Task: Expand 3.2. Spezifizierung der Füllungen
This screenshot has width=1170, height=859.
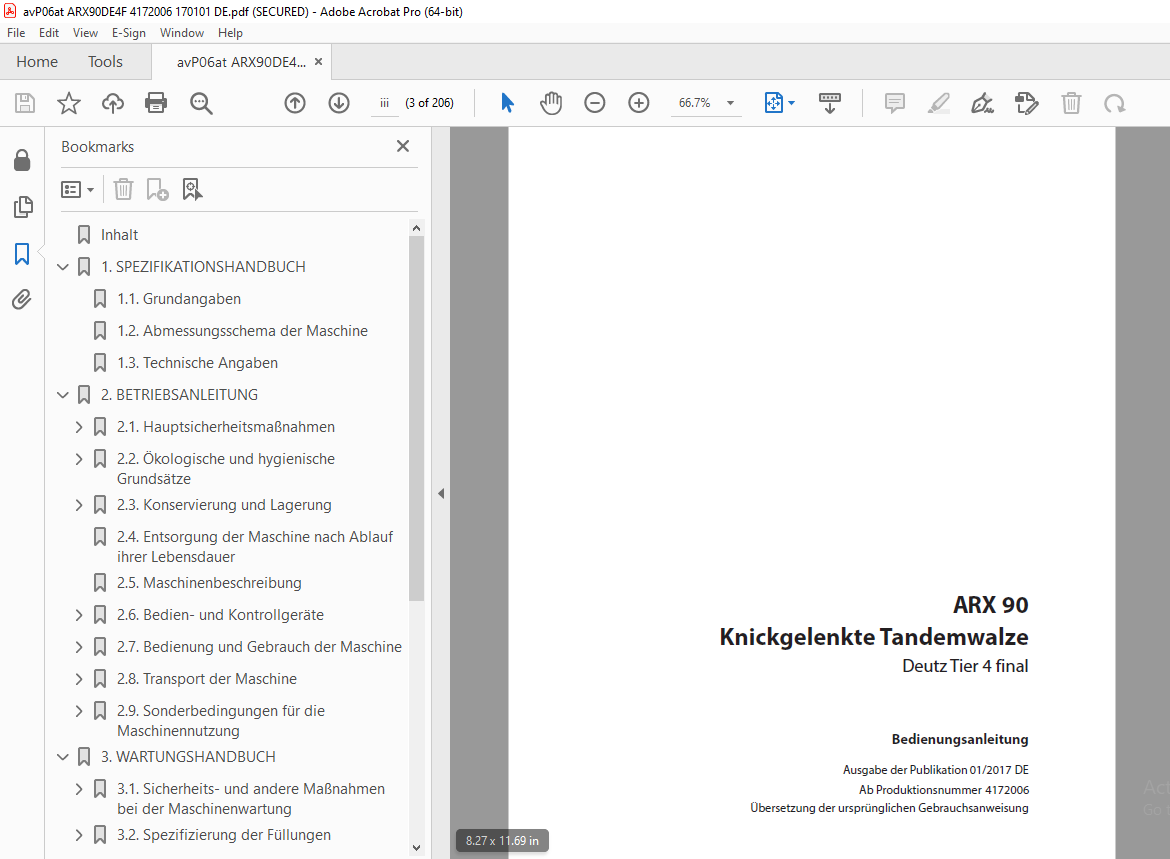Action: 79,835
